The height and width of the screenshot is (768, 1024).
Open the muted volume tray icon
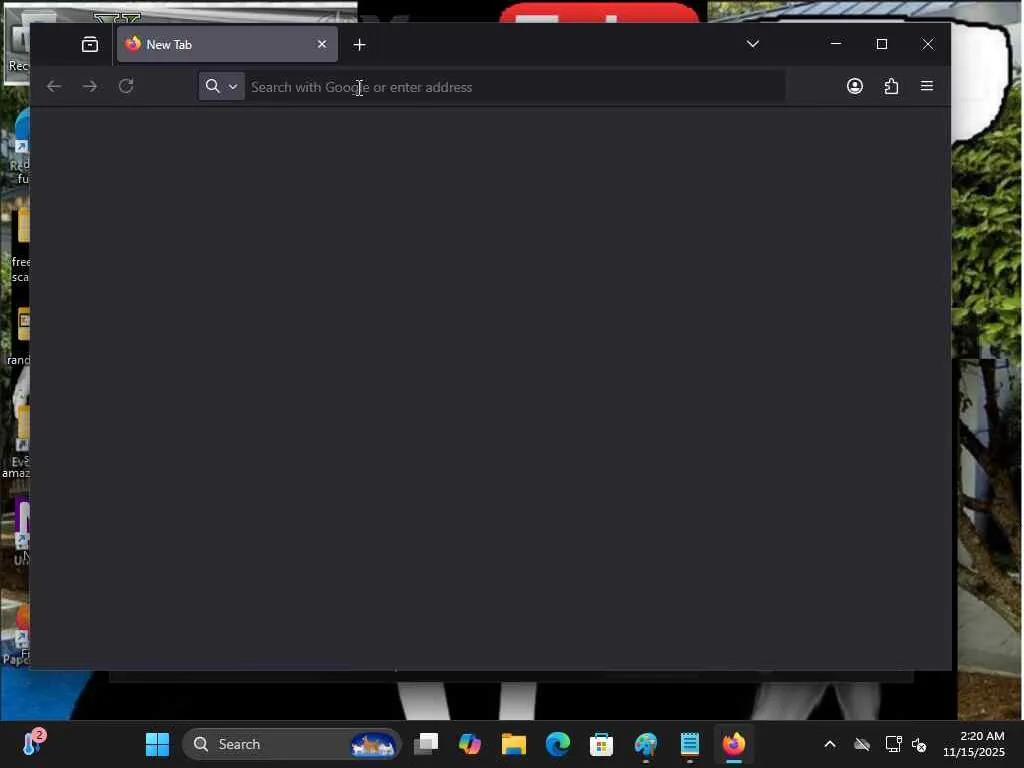point(920,744)
